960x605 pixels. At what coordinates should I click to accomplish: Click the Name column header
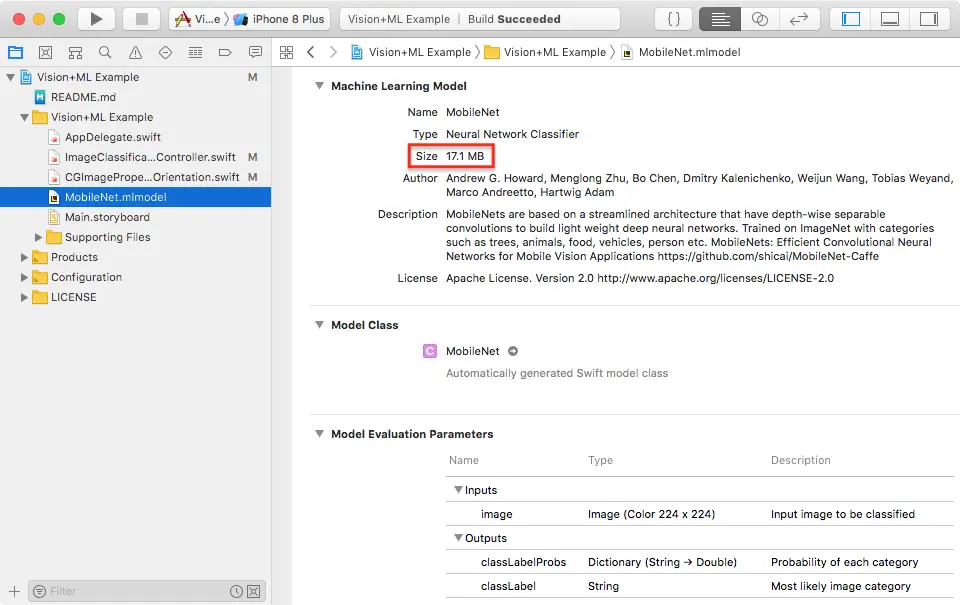(x=463, y=460)
